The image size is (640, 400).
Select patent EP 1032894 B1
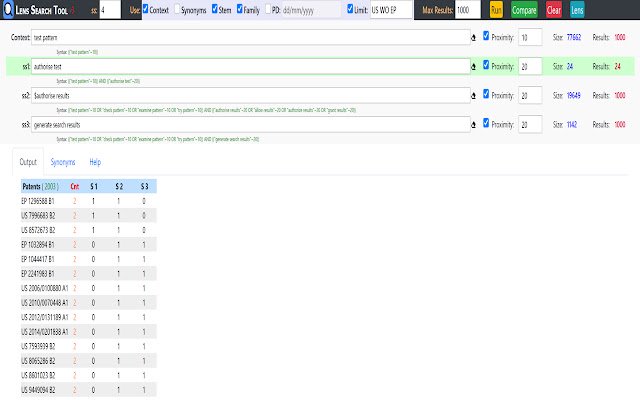pos(38,245)
